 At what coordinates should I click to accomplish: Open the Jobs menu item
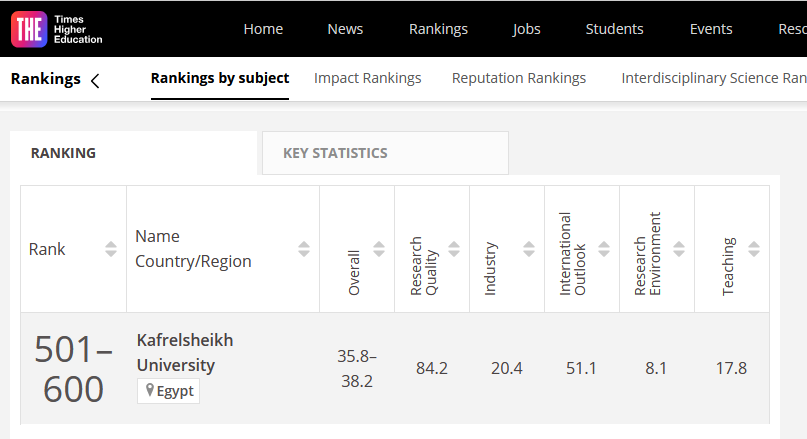526,29
